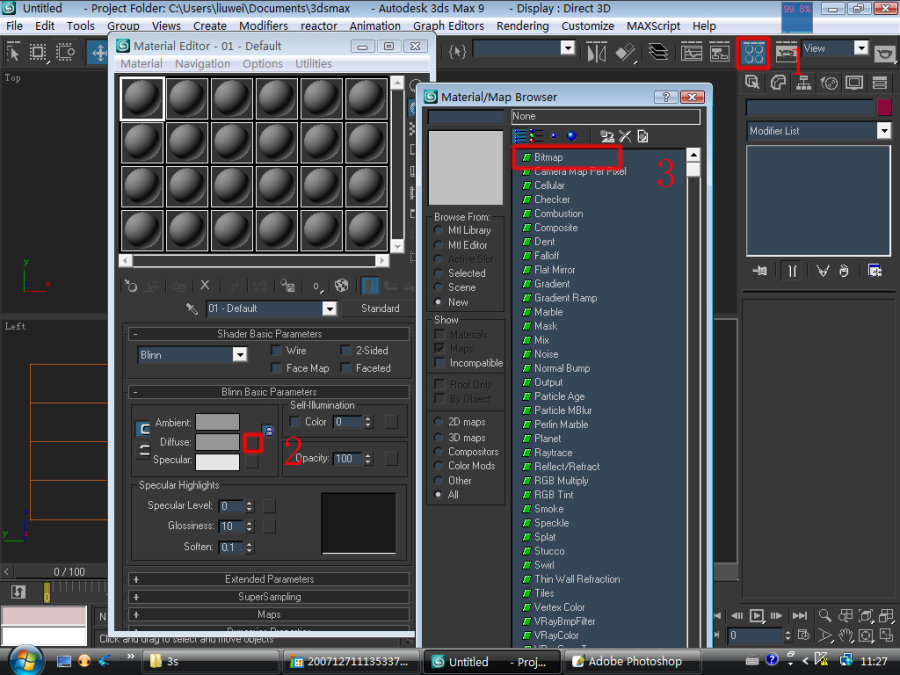Switch to the Utilities command panel tab
This screenshot has width=900, height=675.
[x=880, y=83]
